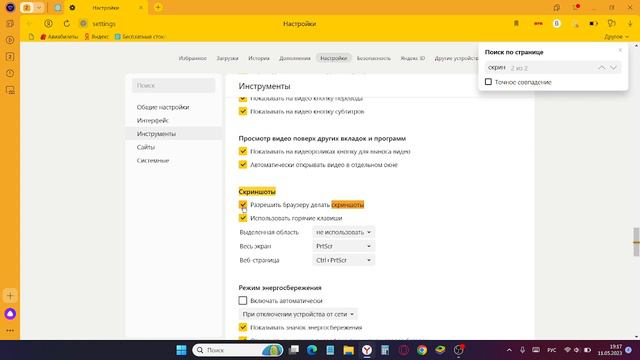Open Microsoft Edge from the taskbar
The image size is (640, 360).
[312, 350]
